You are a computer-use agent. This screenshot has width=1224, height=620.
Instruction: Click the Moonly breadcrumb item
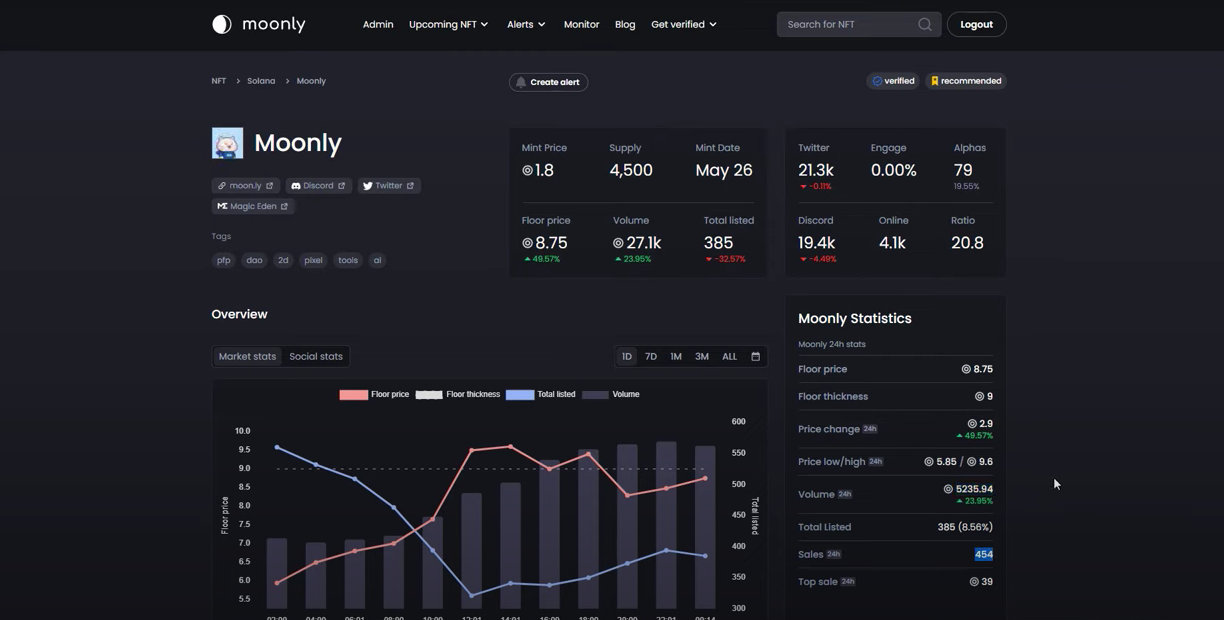point(311,81)
